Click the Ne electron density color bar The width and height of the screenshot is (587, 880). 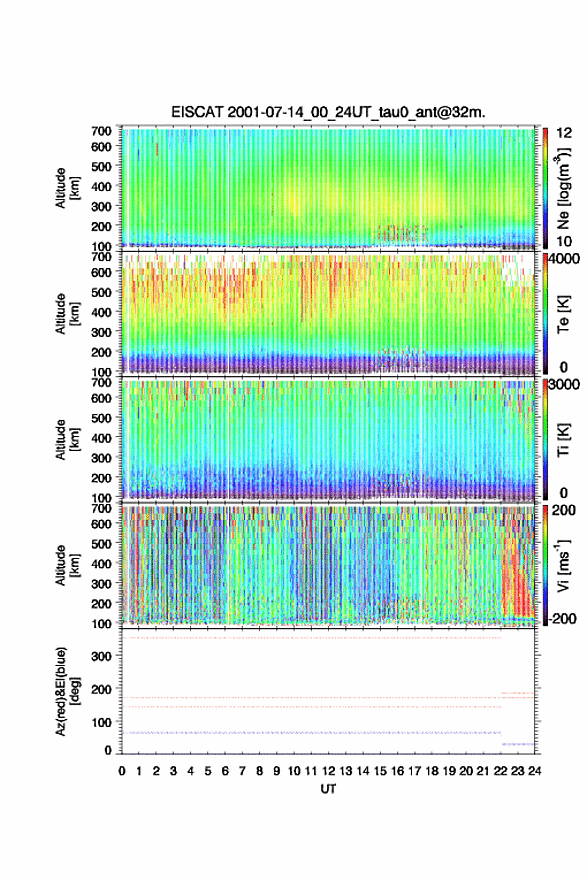(545, 188)
